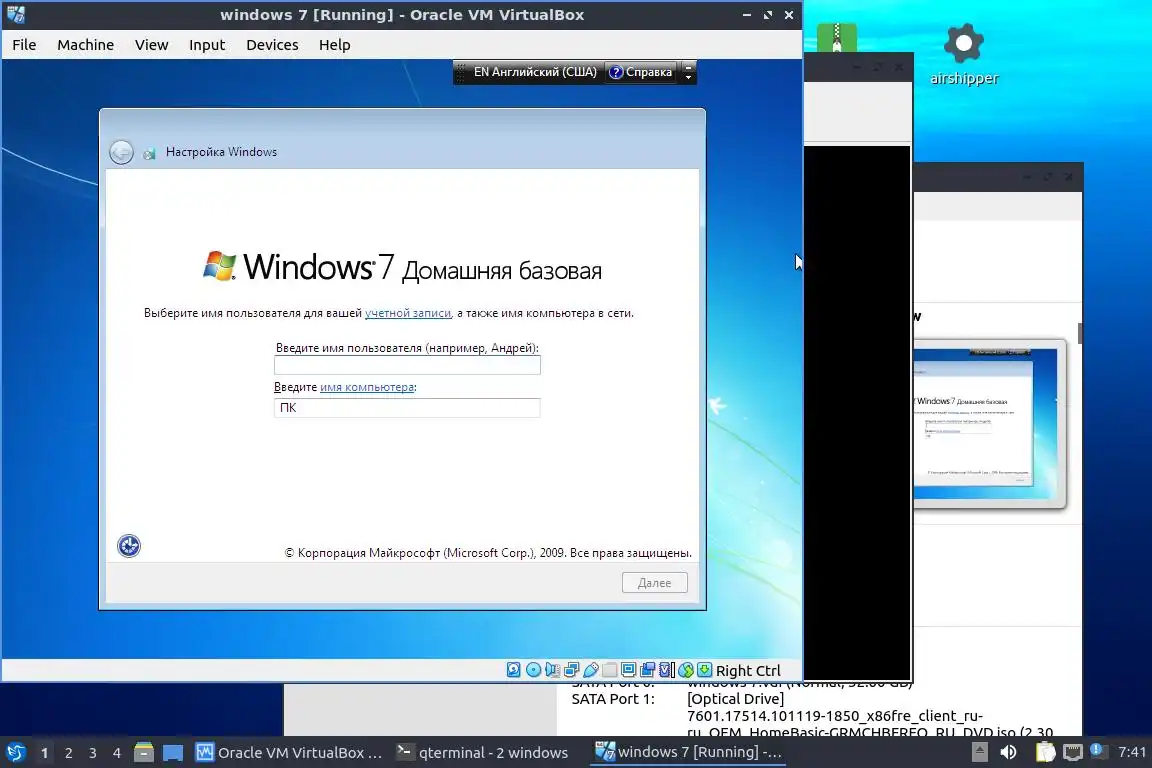
Task: Click the Справка help button in language bar
Action: click(641, 72)
